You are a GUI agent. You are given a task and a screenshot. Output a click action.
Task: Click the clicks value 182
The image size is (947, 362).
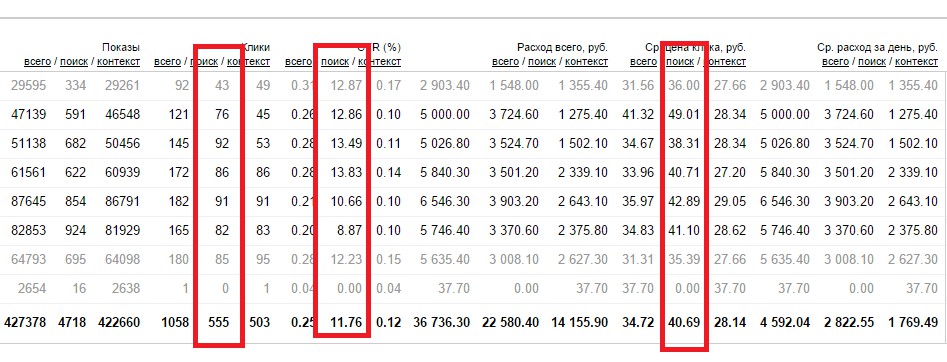(179, 201)
